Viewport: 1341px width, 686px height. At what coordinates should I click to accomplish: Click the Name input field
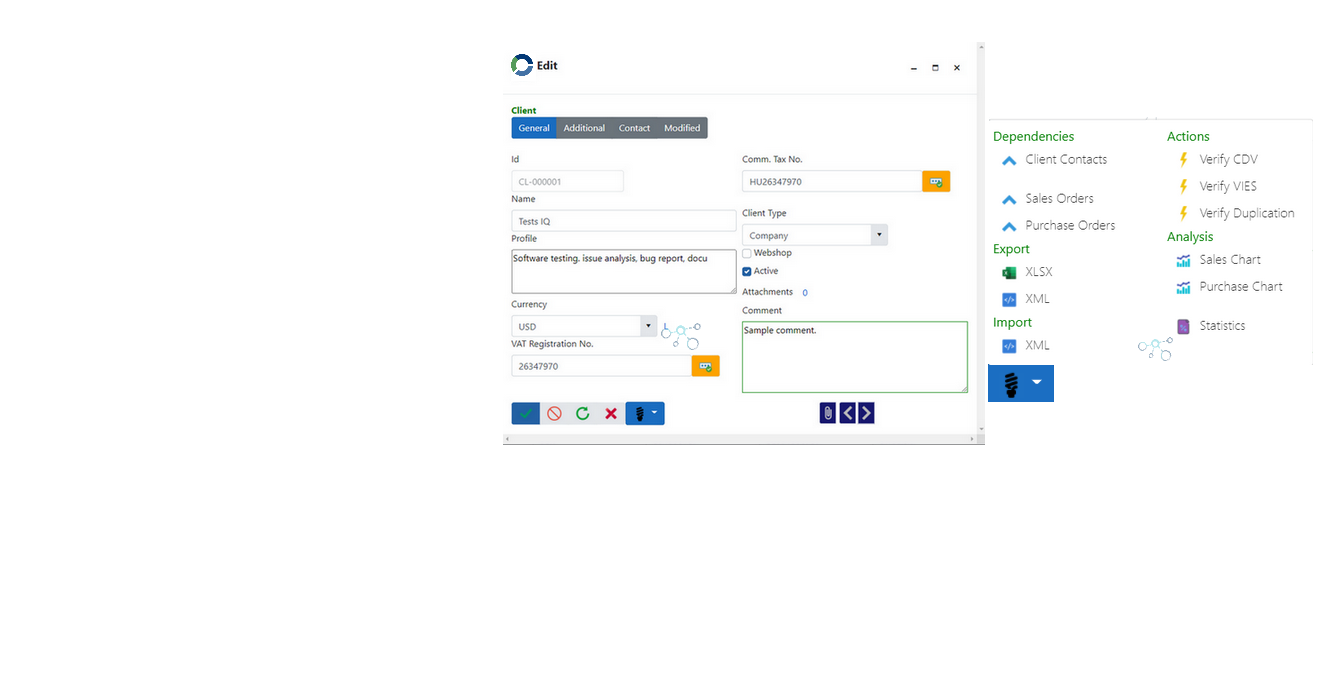click(x=623, y=221)
